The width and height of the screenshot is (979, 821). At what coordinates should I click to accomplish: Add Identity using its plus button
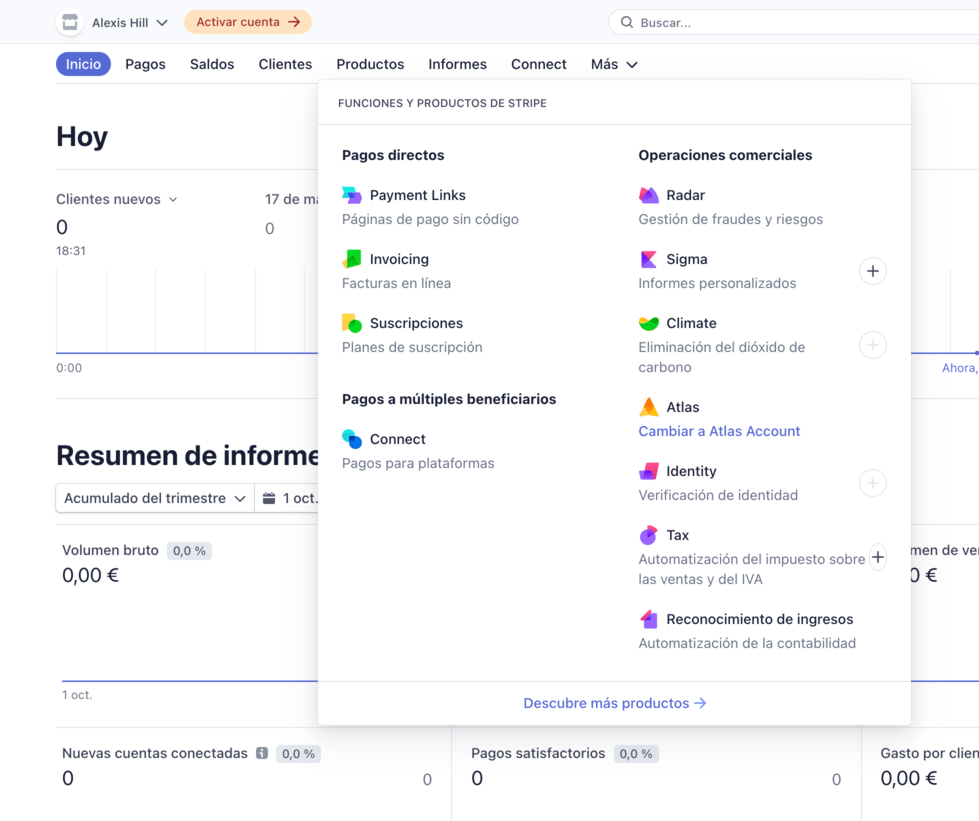(872, 483)
